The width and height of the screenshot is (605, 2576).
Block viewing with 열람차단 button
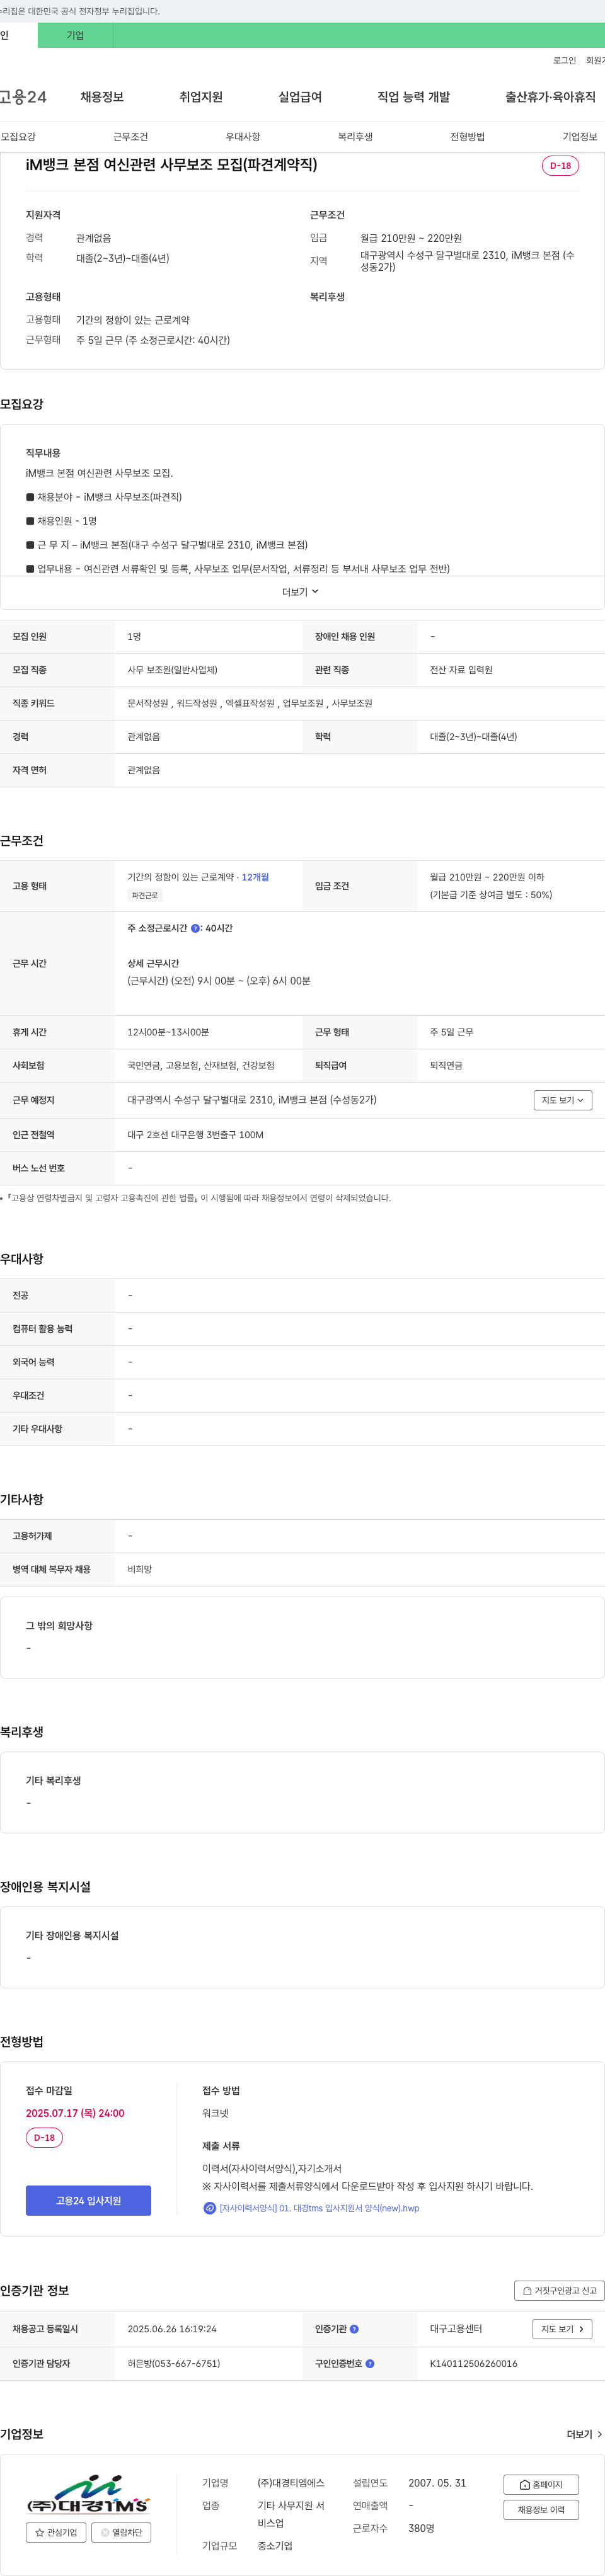point(121,2533)
